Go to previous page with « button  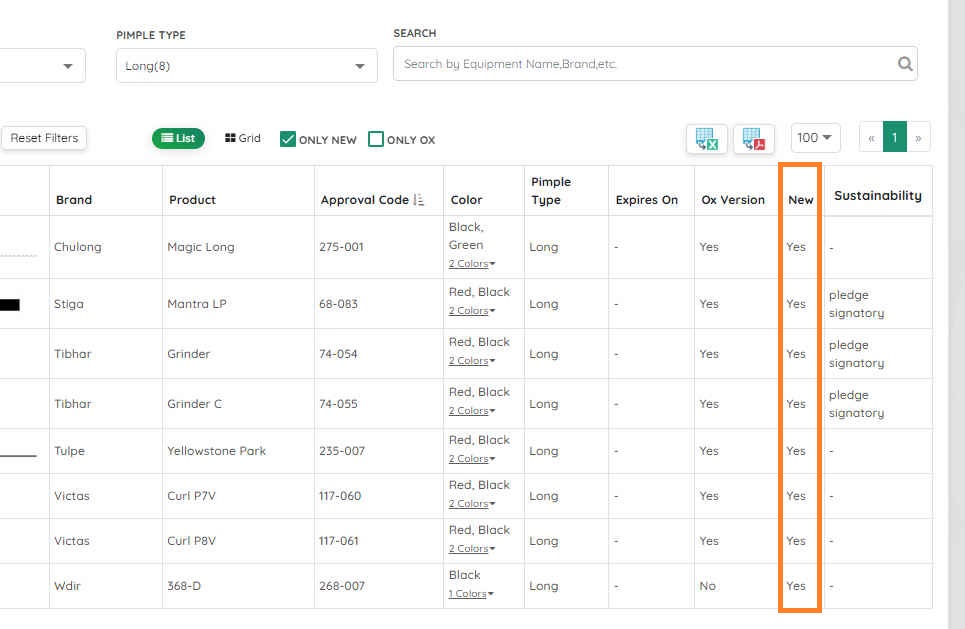click(871, 138)
